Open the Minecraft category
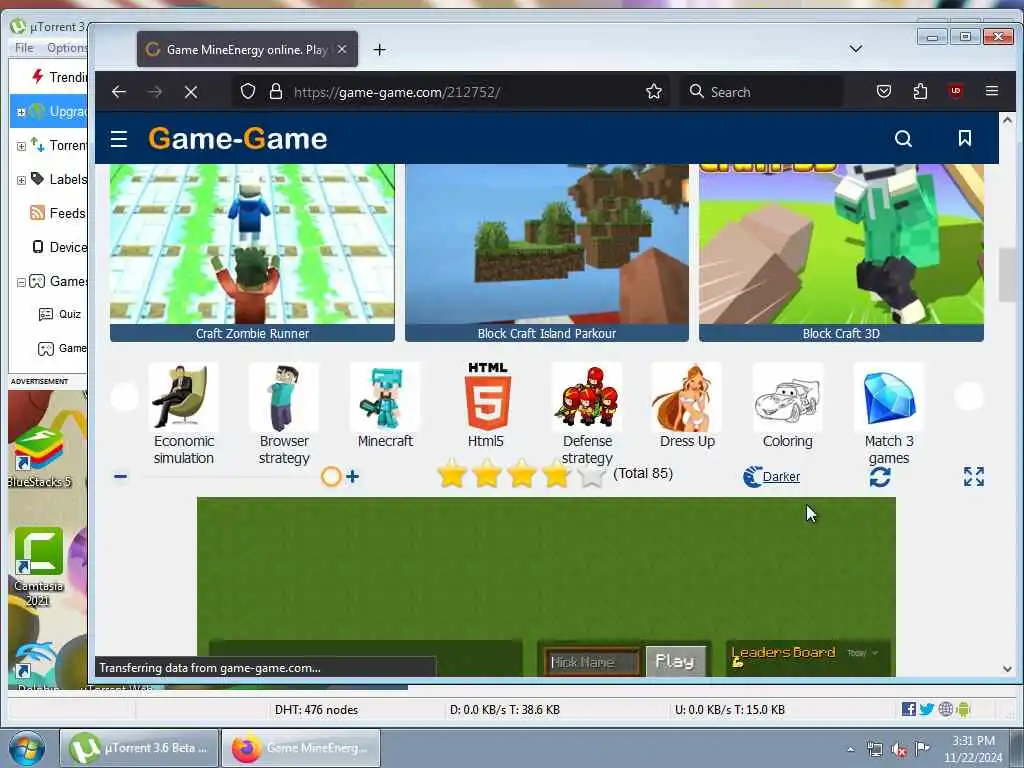Viewport: 1024px width, 768px height. pyautogui.click(x=385, y=406)
